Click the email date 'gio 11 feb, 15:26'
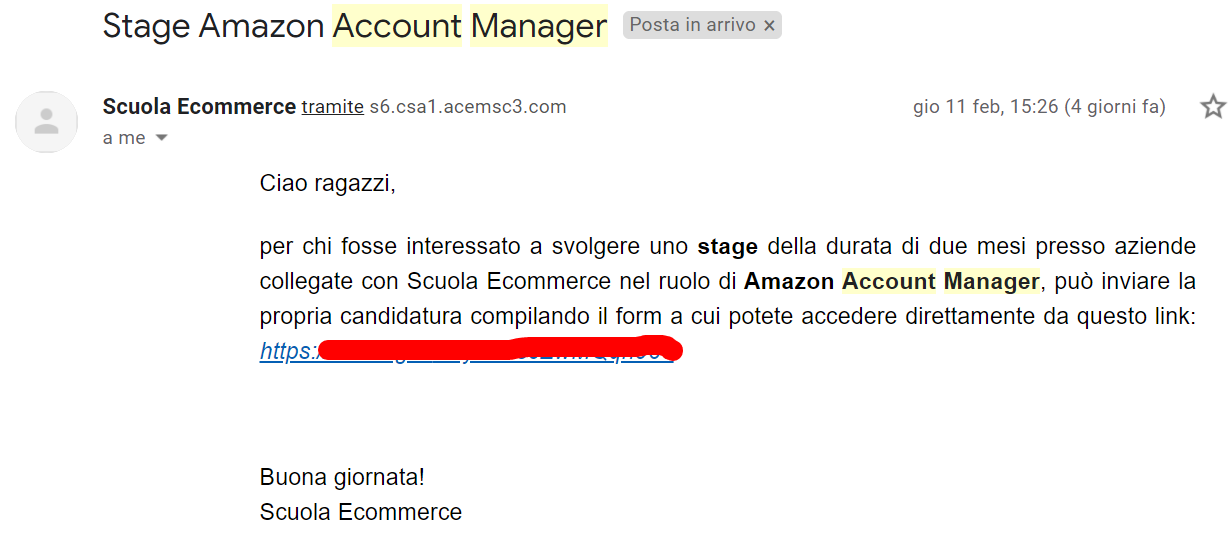Image resolution: width=1231 pixels, height=543 pixels. pos(985,107)
